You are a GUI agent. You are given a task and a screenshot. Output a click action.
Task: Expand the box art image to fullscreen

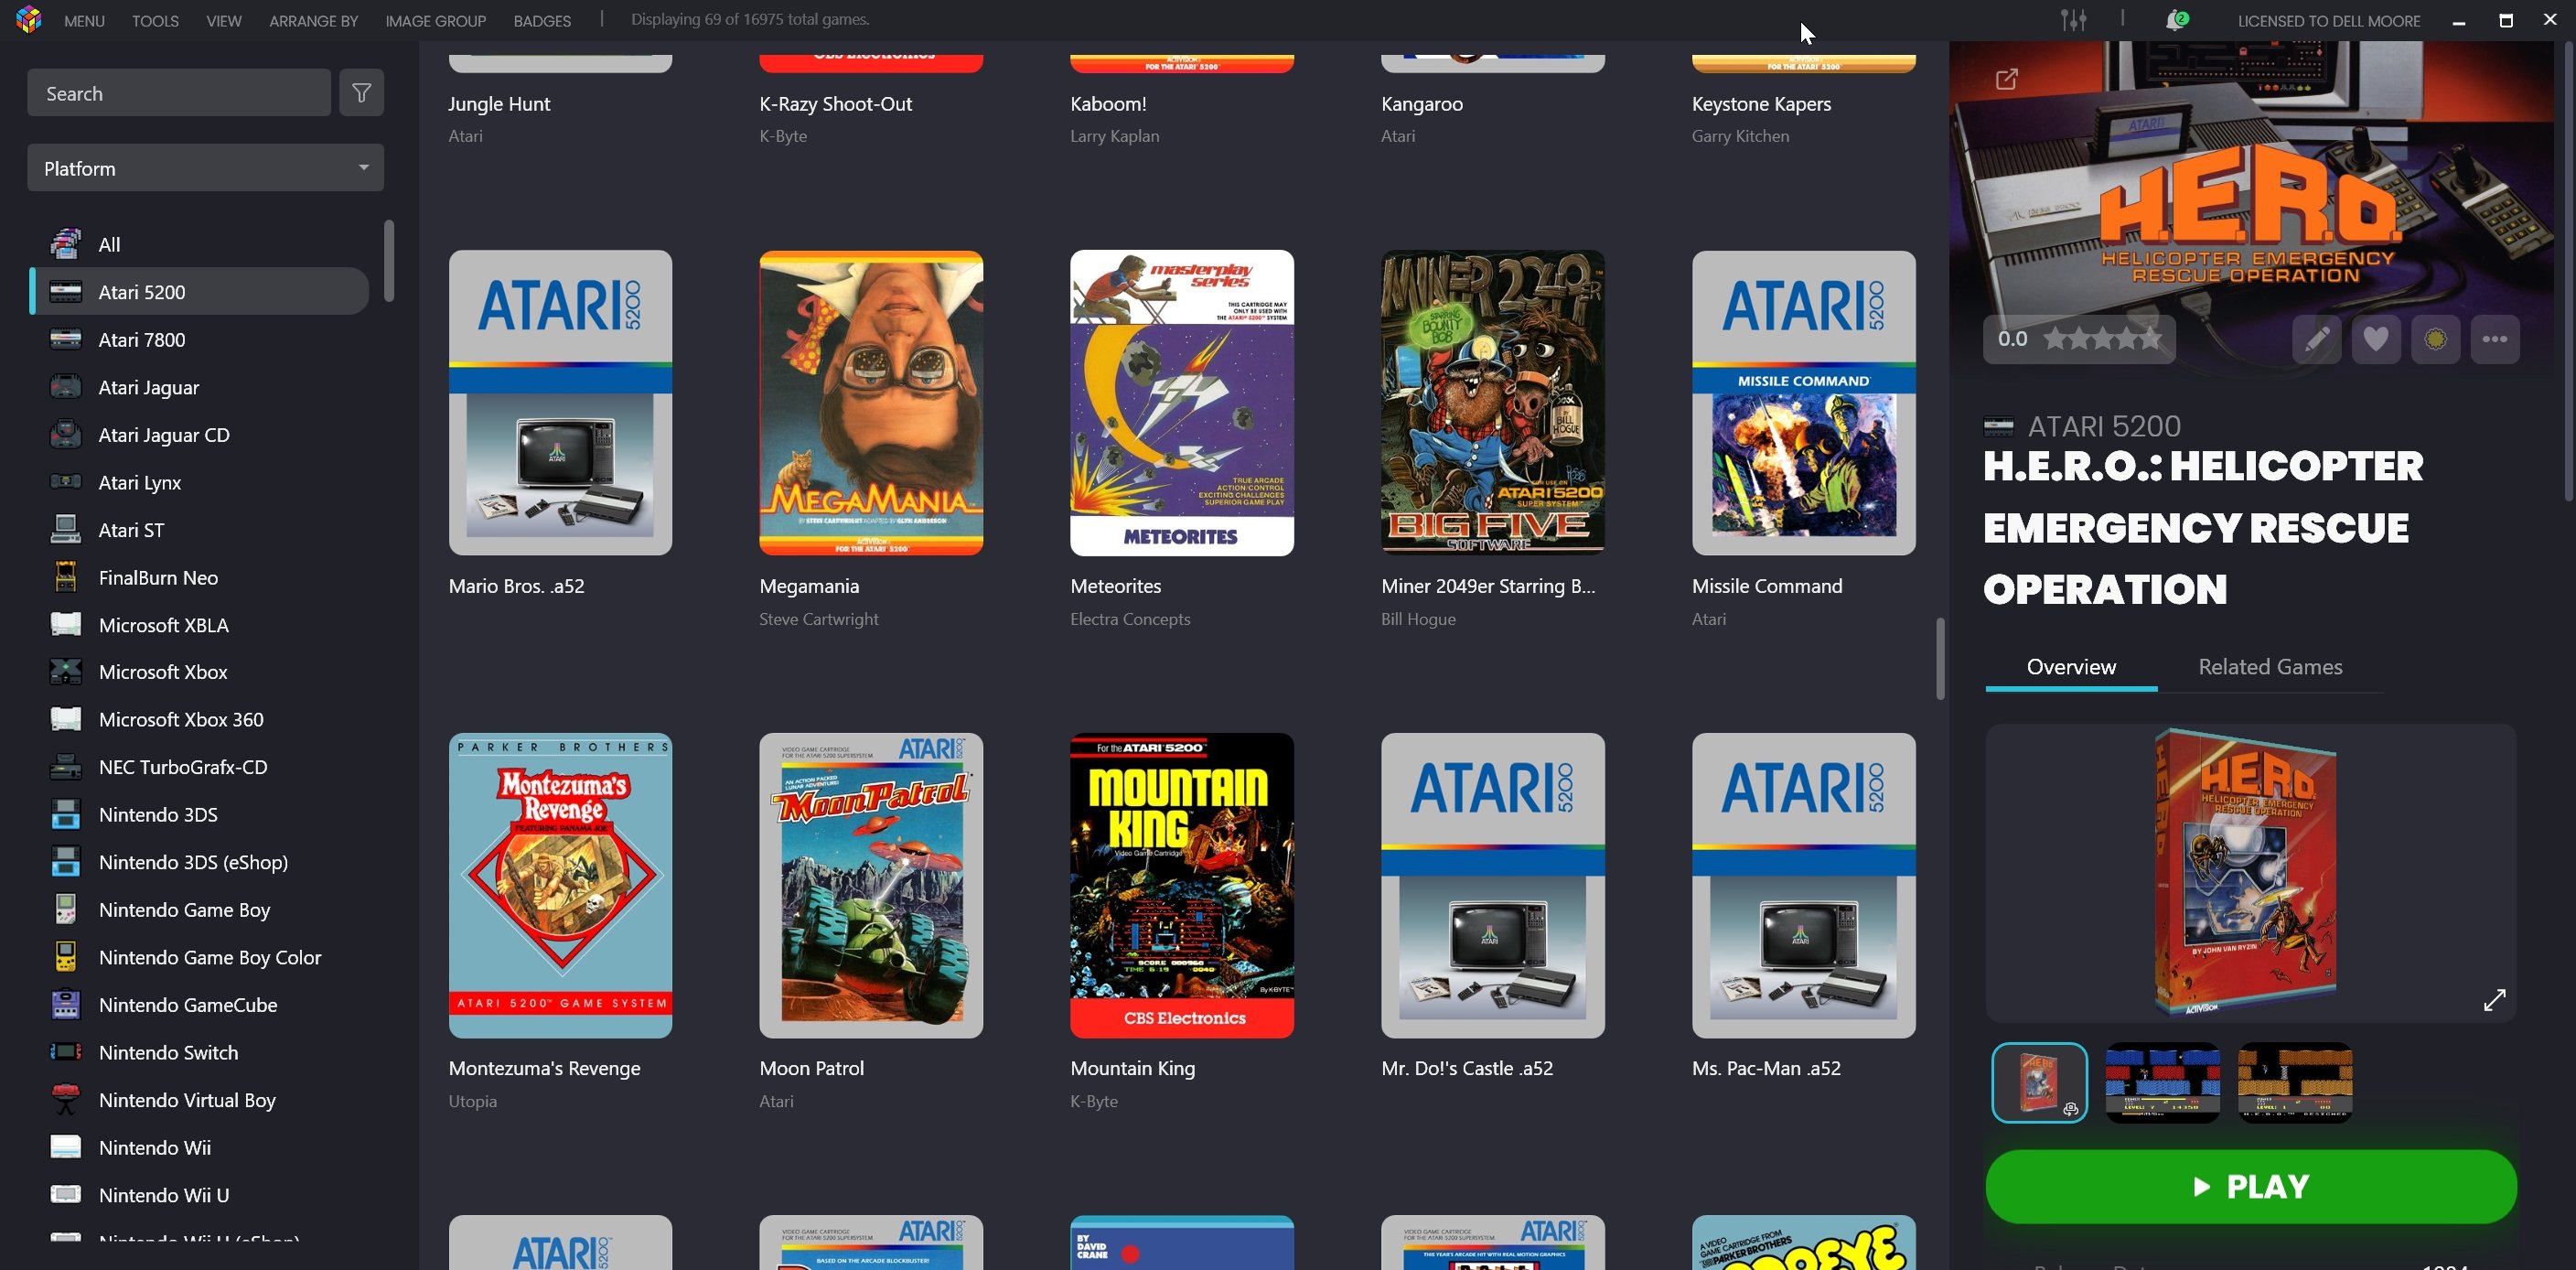(x=2494, y=999)
